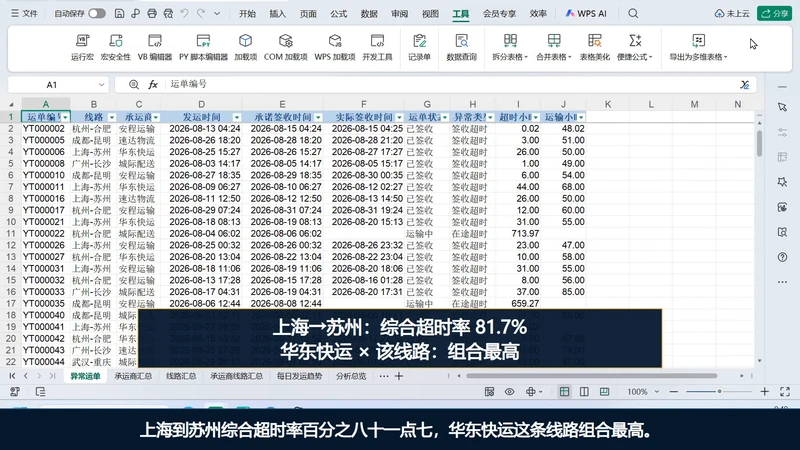The height and width of the screenshot is (450, 800).
Task: Open the 会员专享 tab
Action: point(499,14)
